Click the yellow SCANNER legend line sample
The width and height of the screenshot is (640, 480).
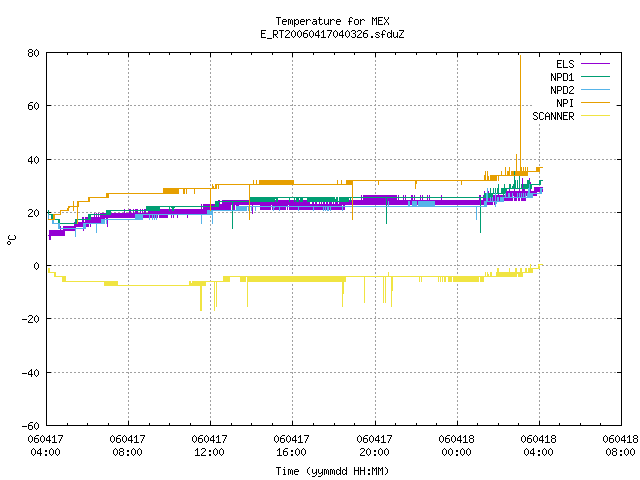[595, 116]
